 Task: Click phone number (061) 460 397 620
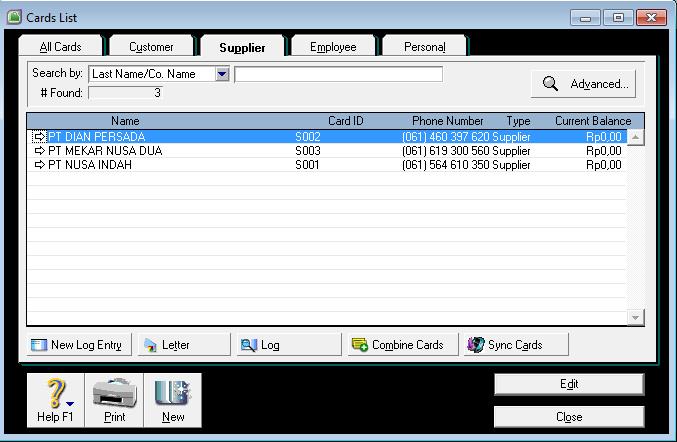click(x=446, y=137)
